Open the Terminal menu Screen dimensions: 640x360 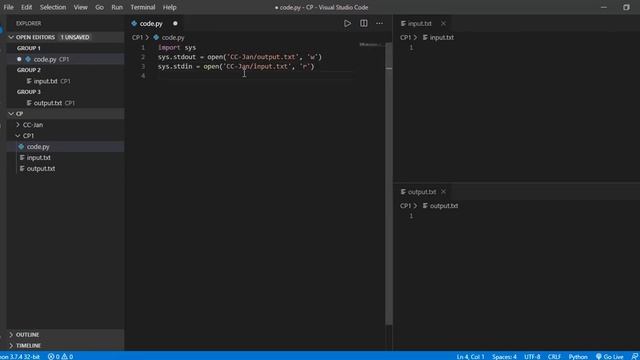pos(142,7)
